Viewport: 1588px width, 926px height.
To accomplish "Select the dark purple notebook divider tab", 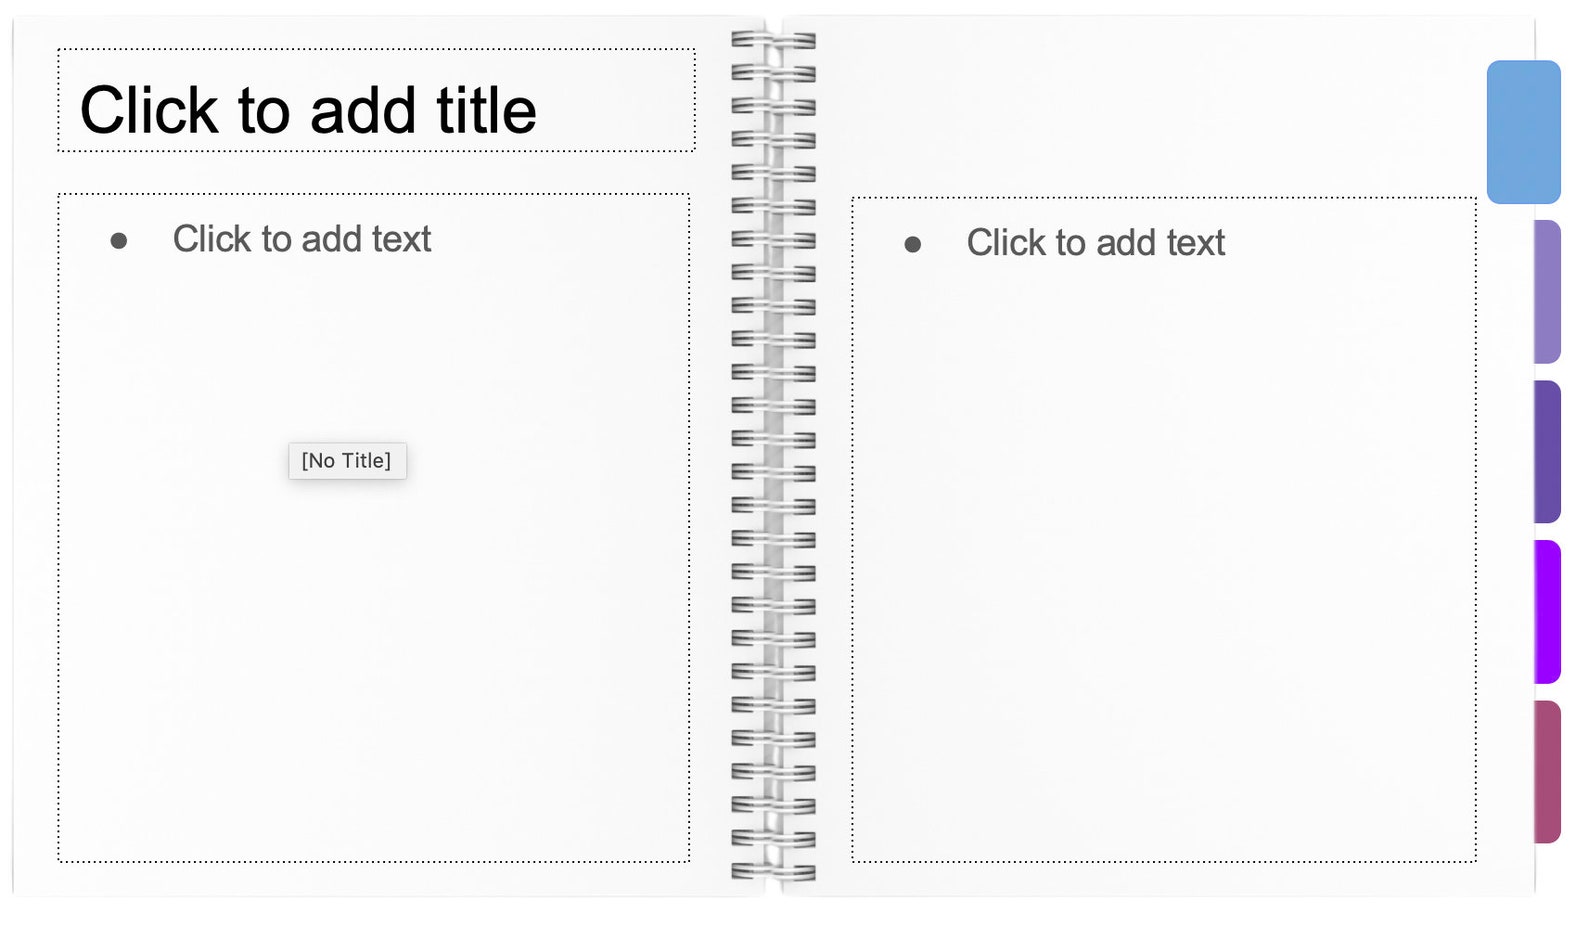I will (1547, 452).
